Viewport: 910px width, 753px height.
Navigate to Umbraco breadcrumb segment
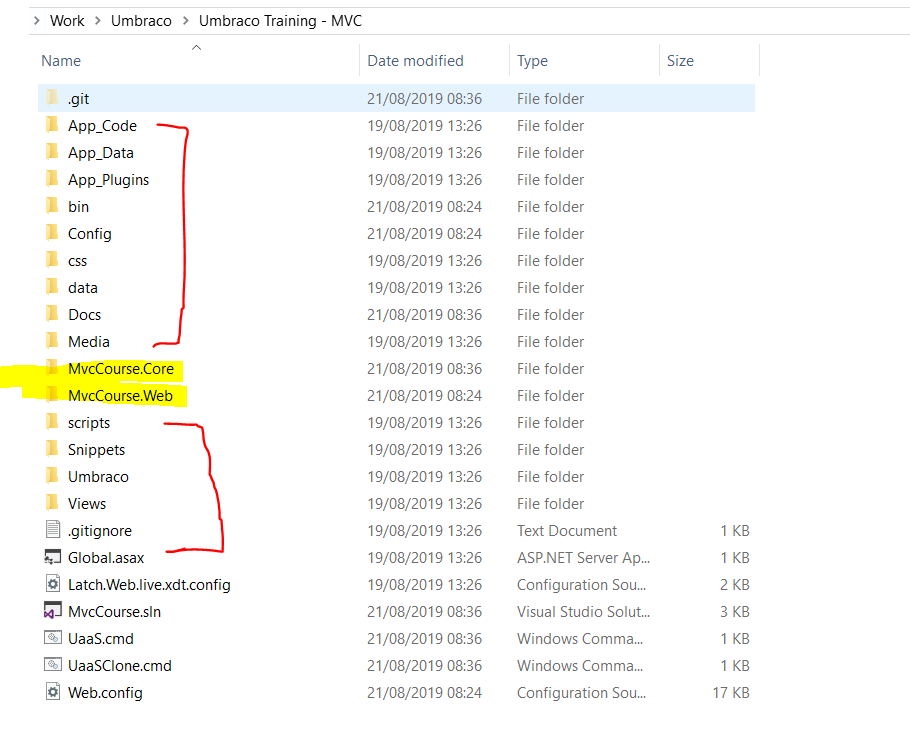(x=141, y=21)
